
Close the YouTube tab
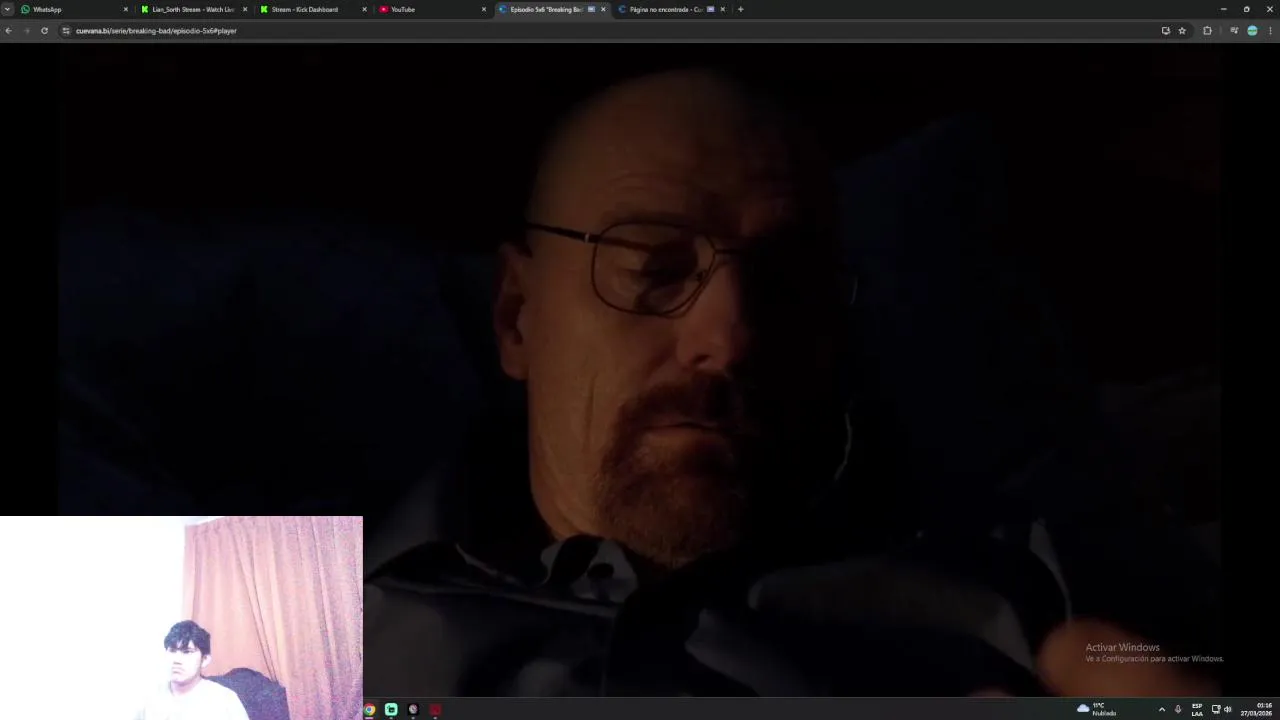[484, 9]
